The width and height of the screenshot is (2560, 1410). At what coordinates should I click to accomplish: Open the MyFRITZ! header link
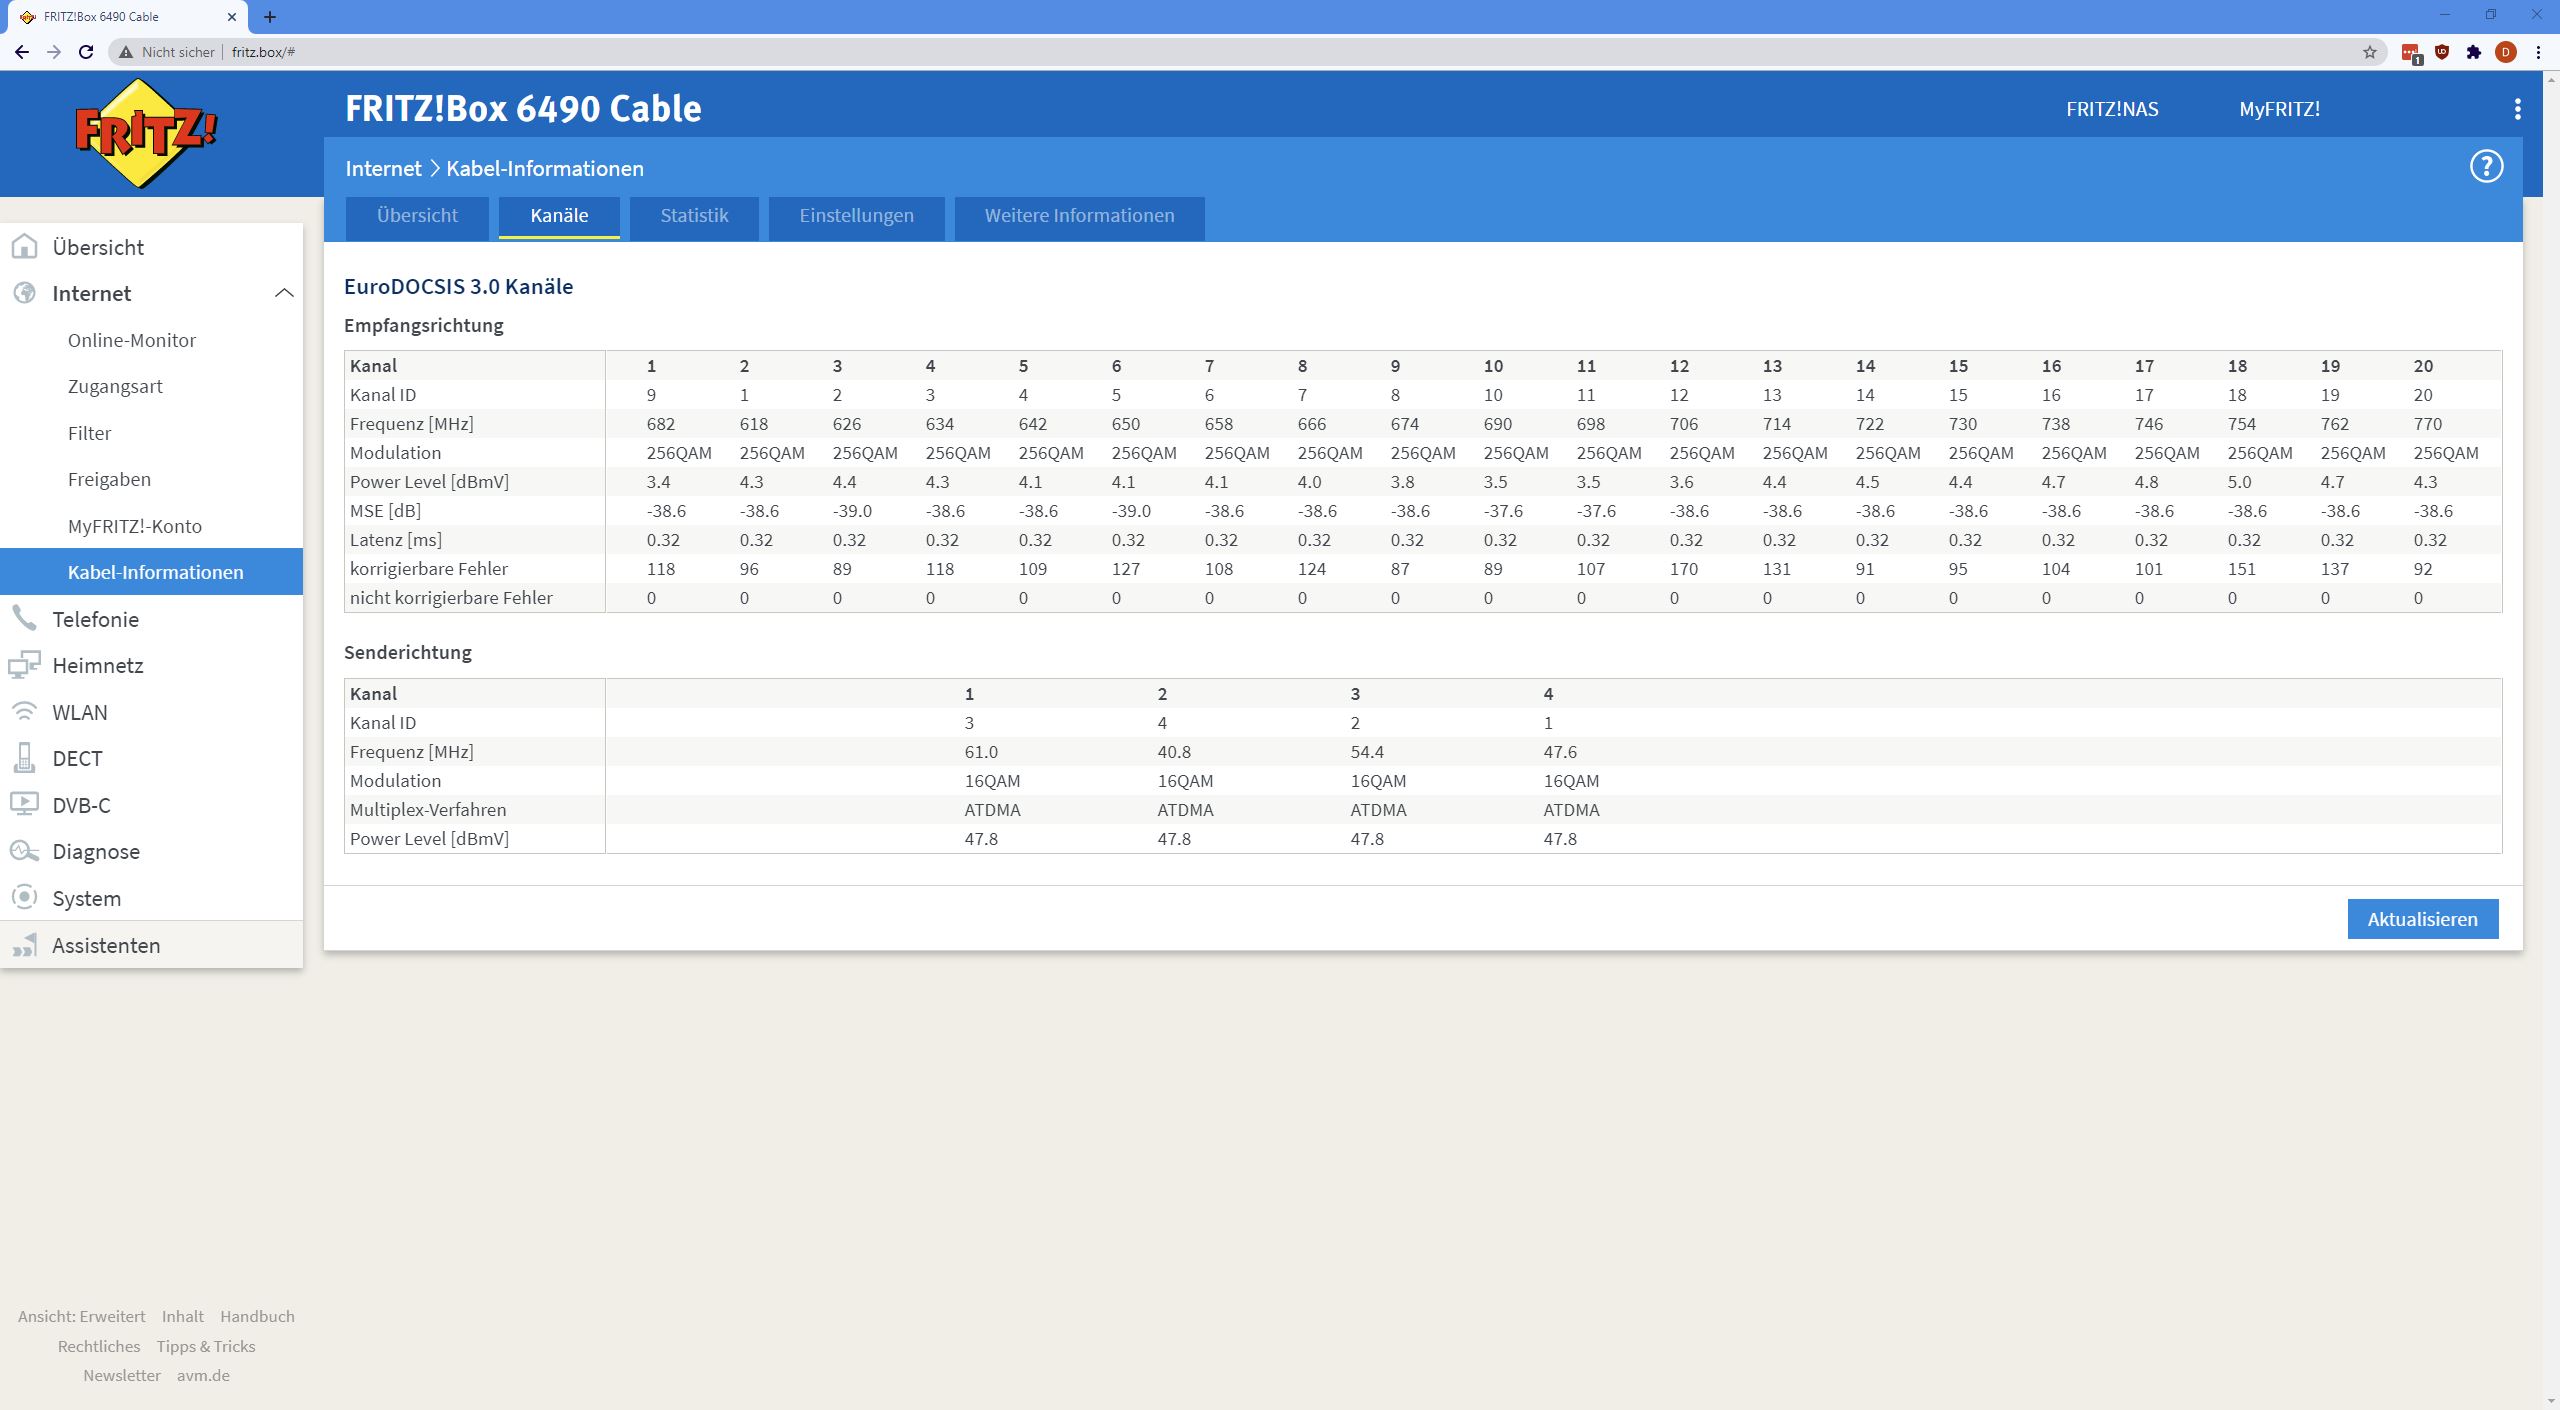2279,109
